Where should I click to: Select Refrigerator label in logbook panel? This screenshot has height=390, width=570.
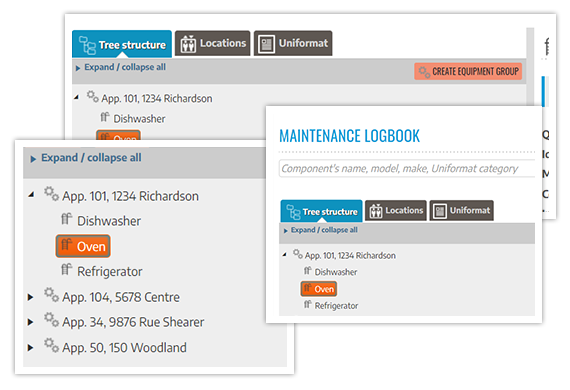[336, 306]
